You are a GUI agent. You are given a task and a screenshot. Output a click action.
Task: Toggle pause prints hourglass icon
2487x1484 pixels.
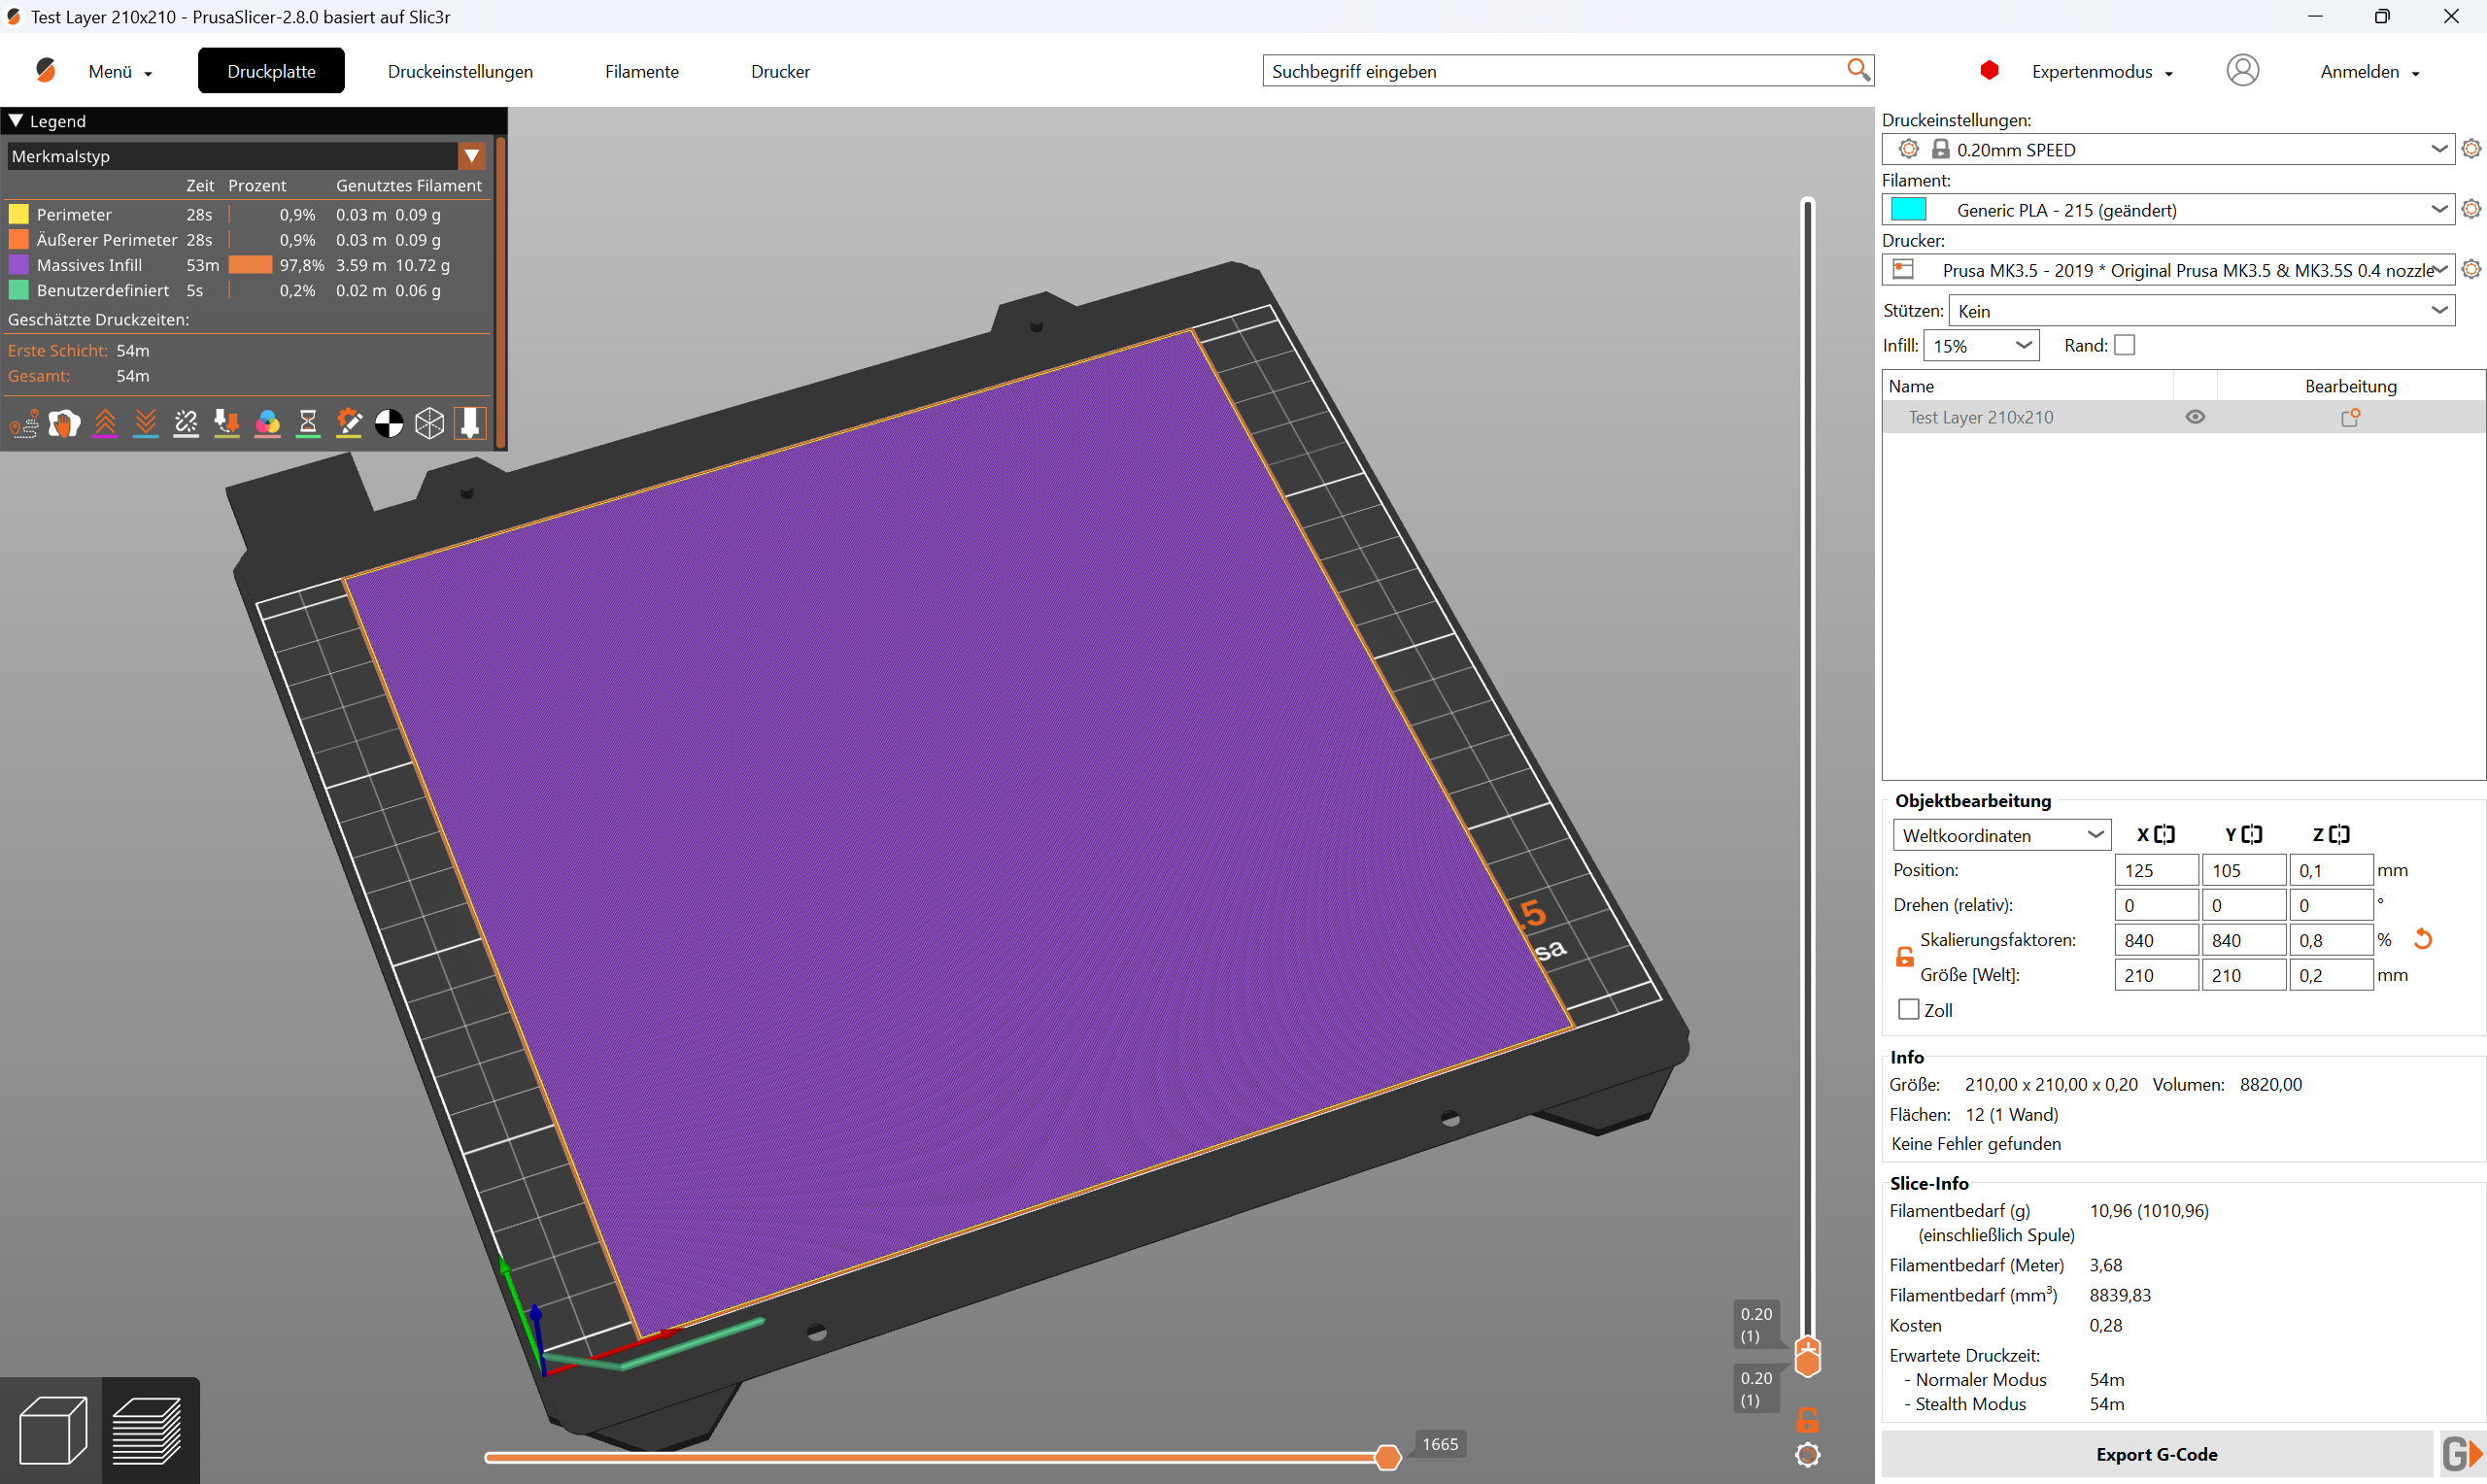click(x=308, y=423)
